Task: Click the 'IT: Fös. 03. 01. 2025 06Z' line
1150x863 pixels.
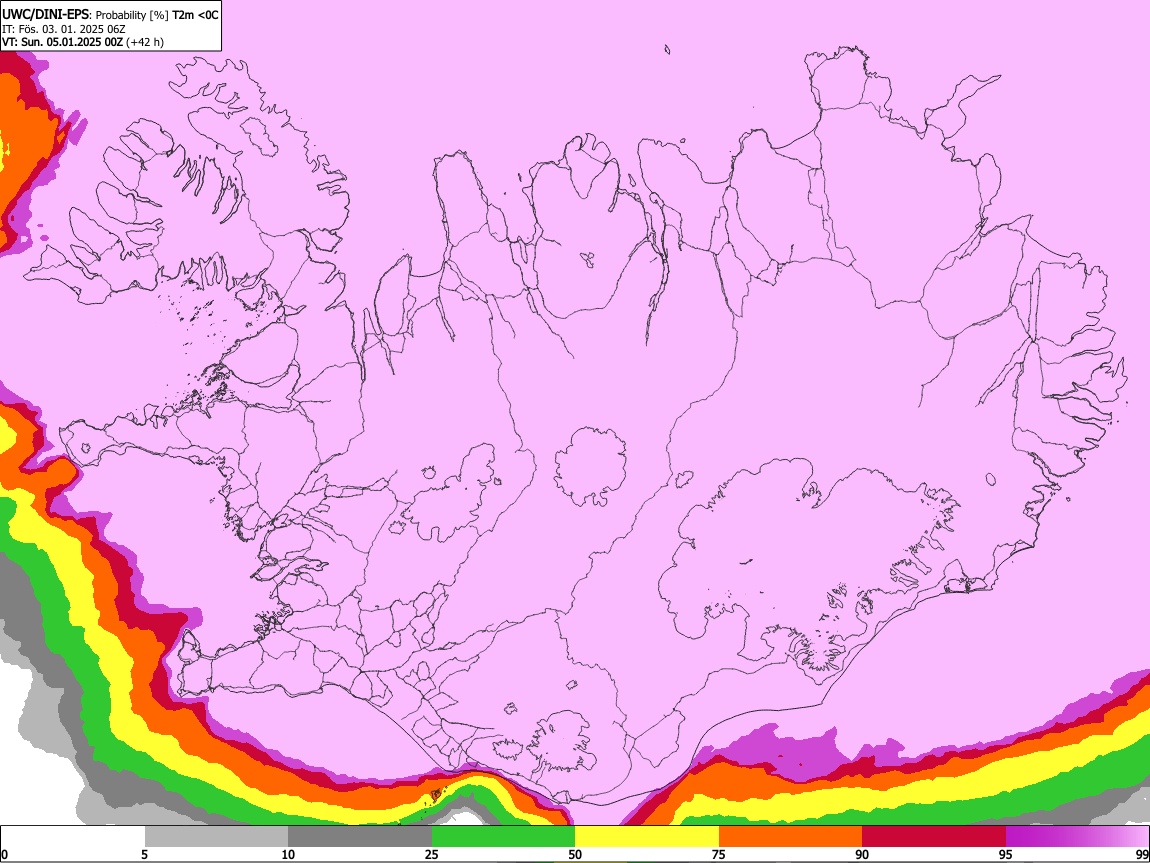Action: 64,29
